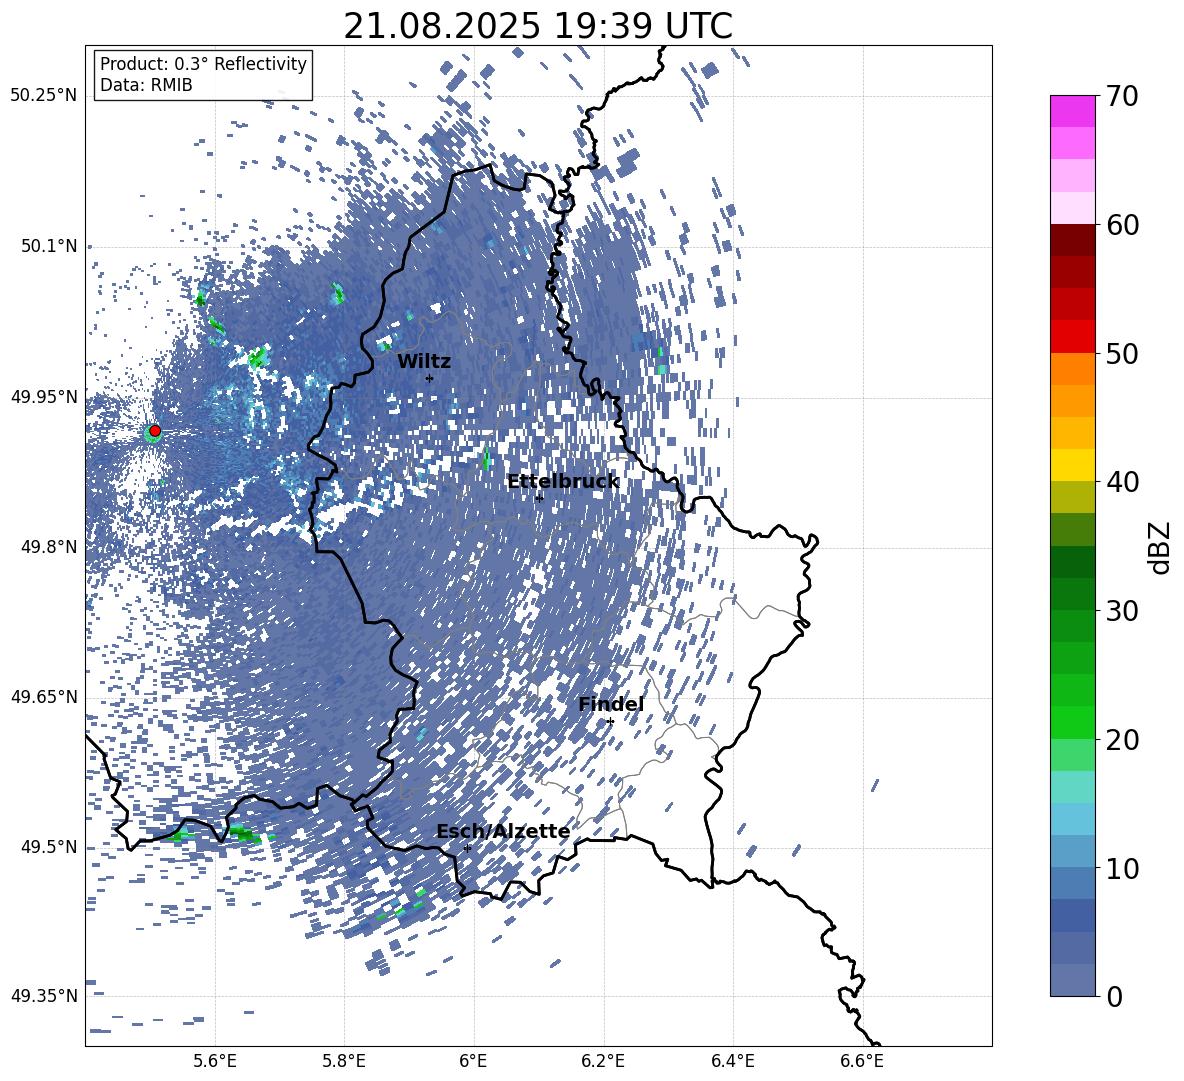The image size is (1184, 1081).
Task: Click the 20 value on the colorbar
Action: (1122, 739)
